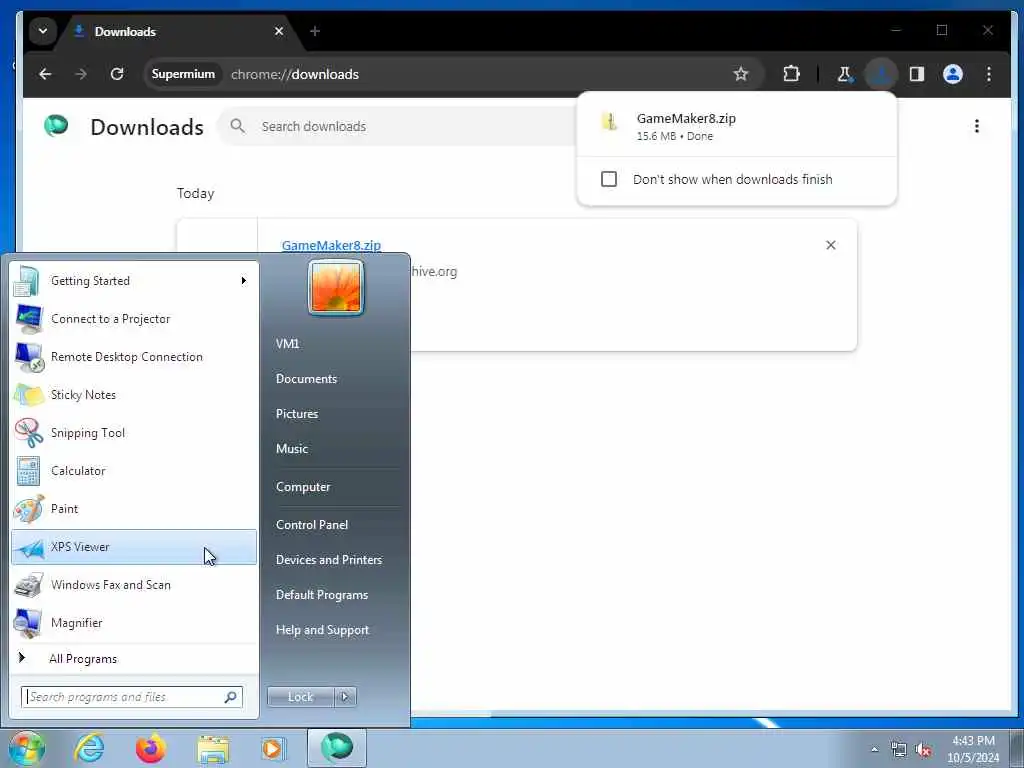Image resolution: width=1024 pixels, height=768 pixels.
Task: Toggle the side panel icon
Action: pyautogui.click(x=917, y=74)
